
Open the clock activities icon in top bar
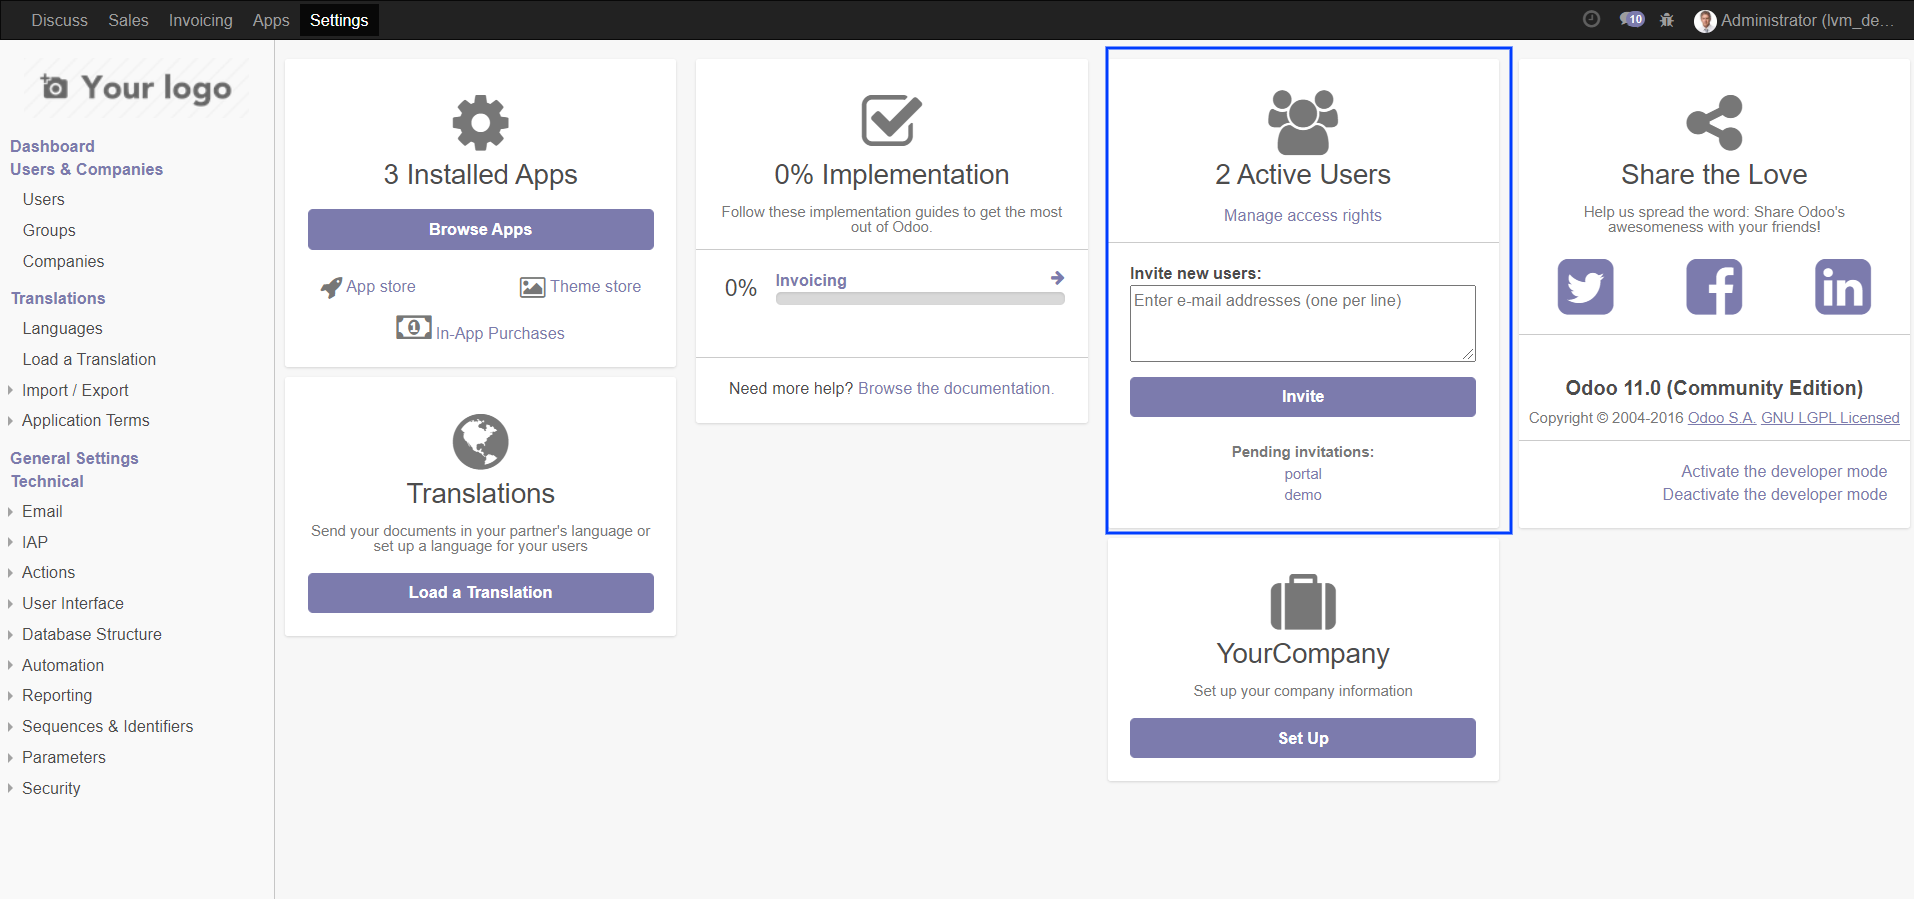pos(1591,19)
